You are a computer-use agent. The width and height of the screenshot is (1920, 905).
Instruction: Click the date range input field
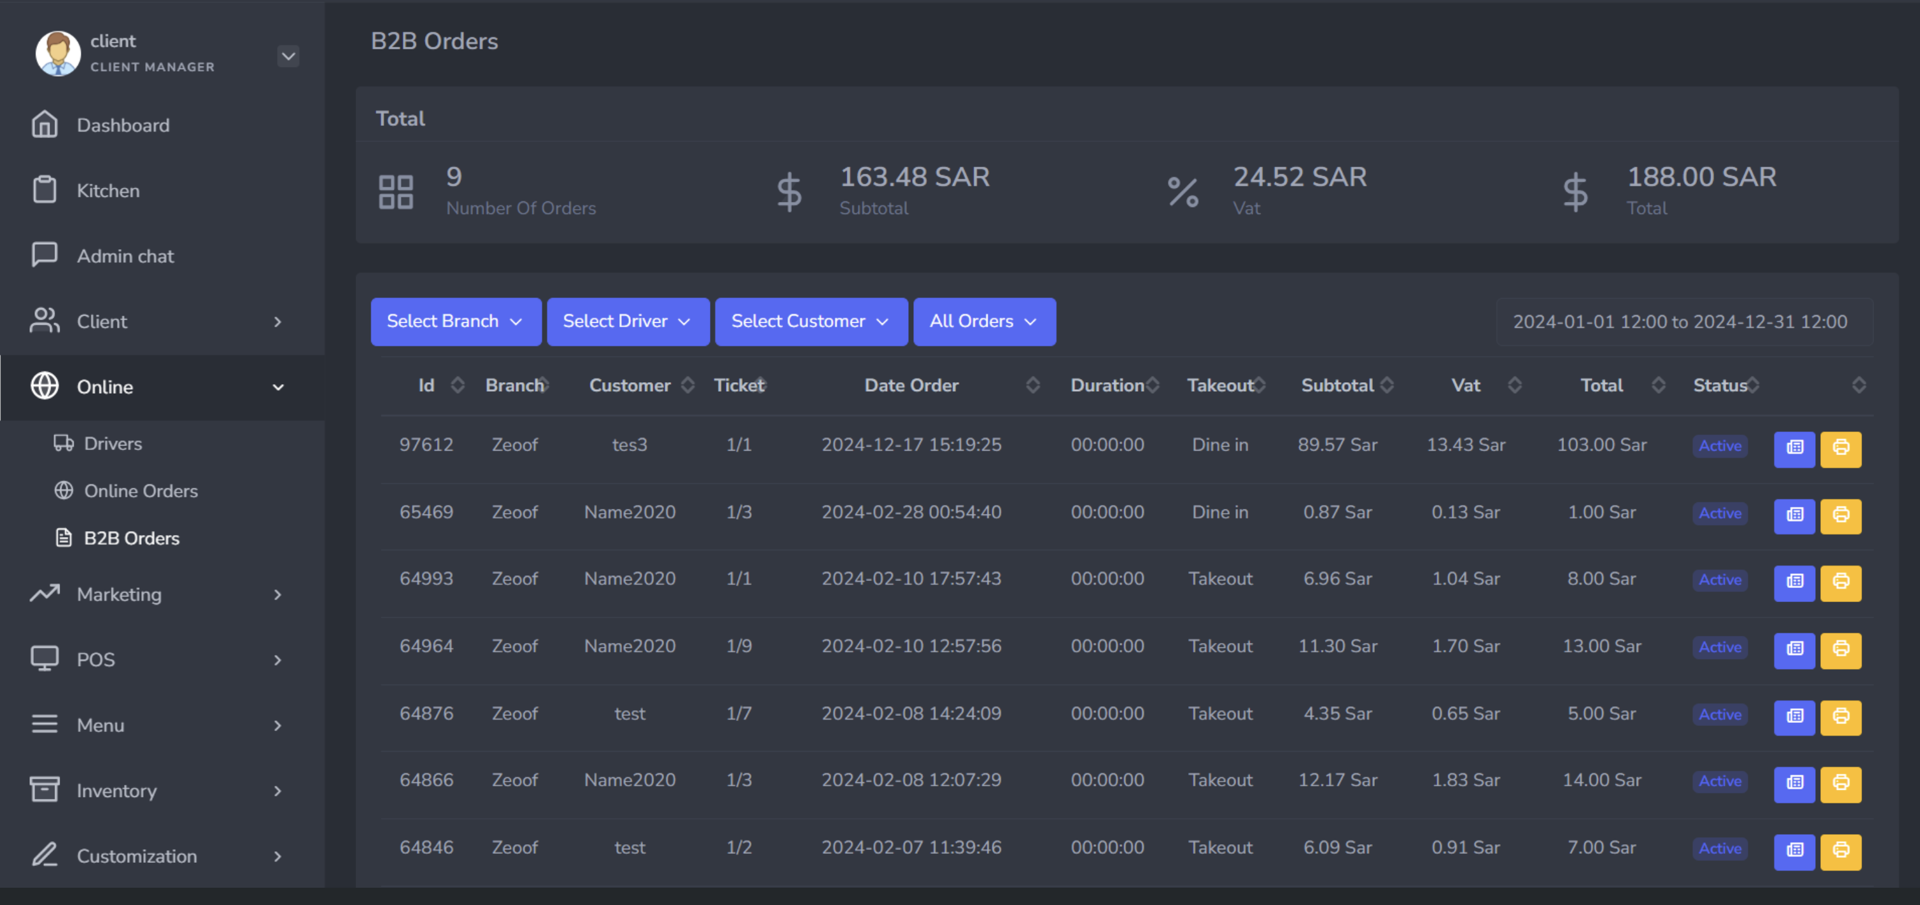[x=1684, y=322]
